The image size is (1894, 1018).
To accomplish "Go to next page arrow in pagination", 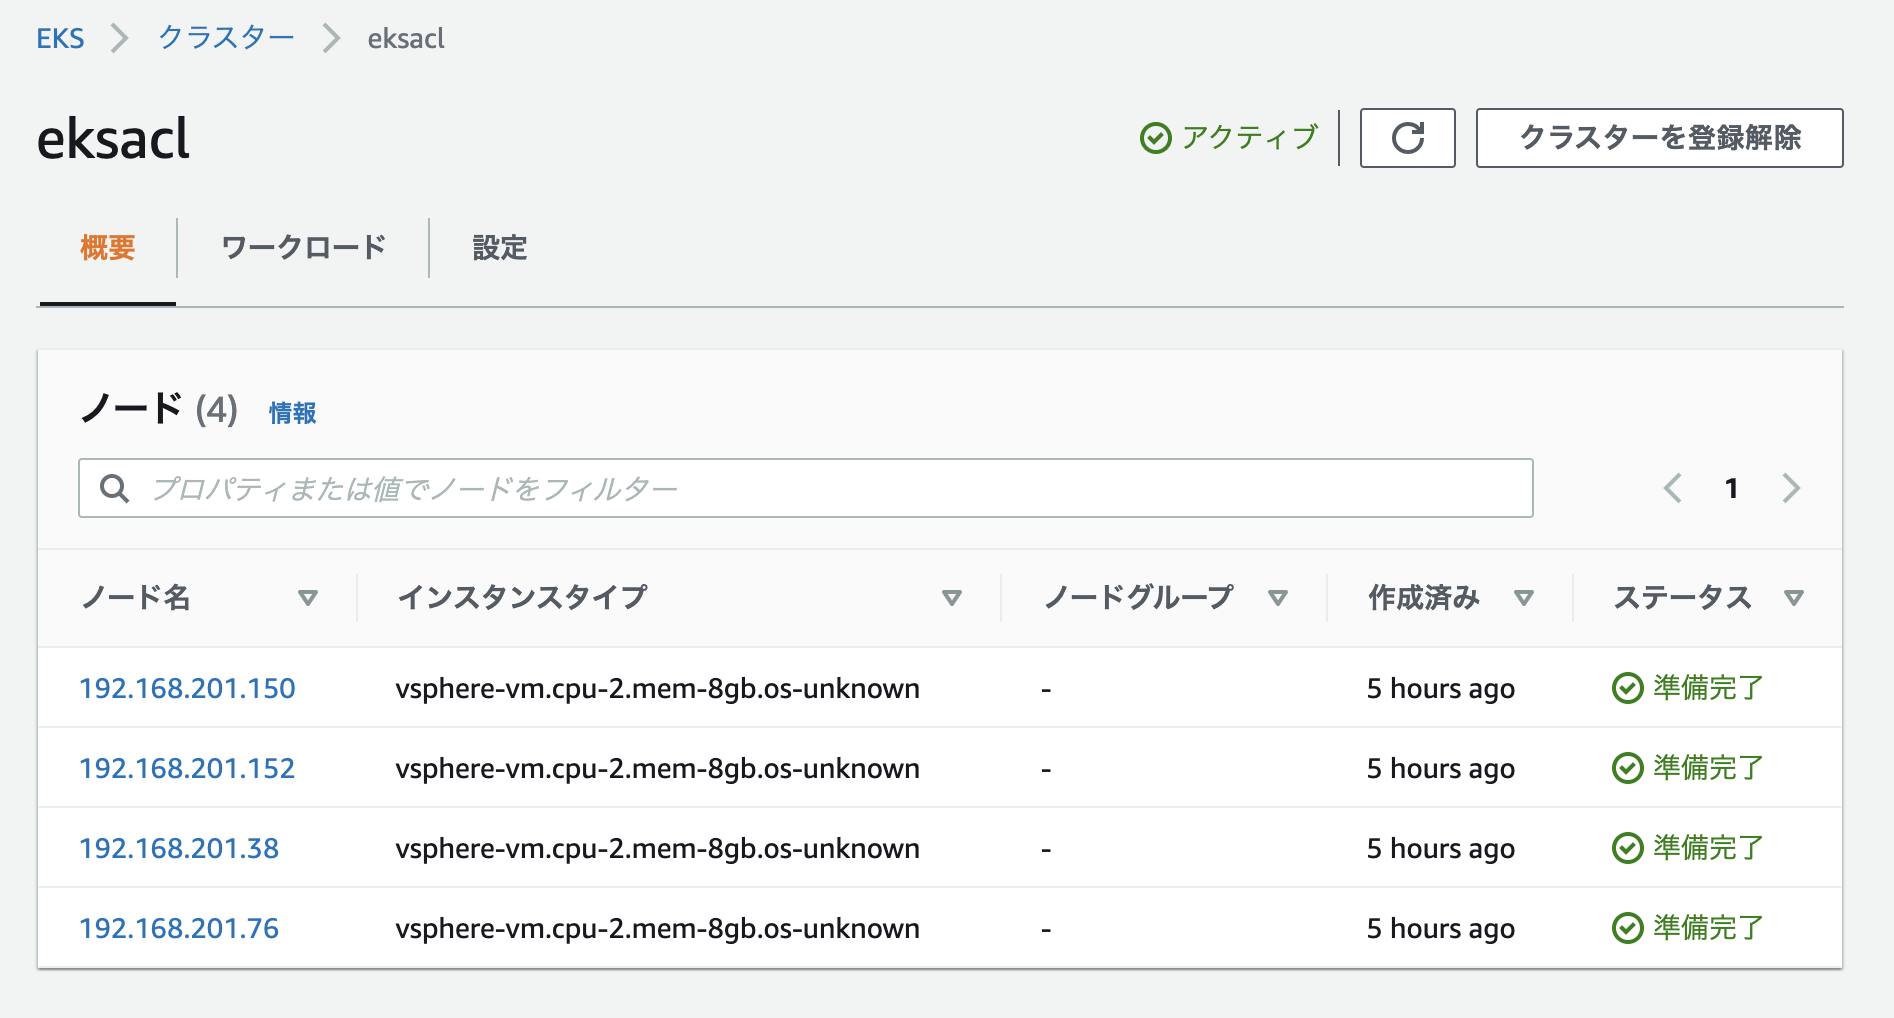I will 1791,488.
